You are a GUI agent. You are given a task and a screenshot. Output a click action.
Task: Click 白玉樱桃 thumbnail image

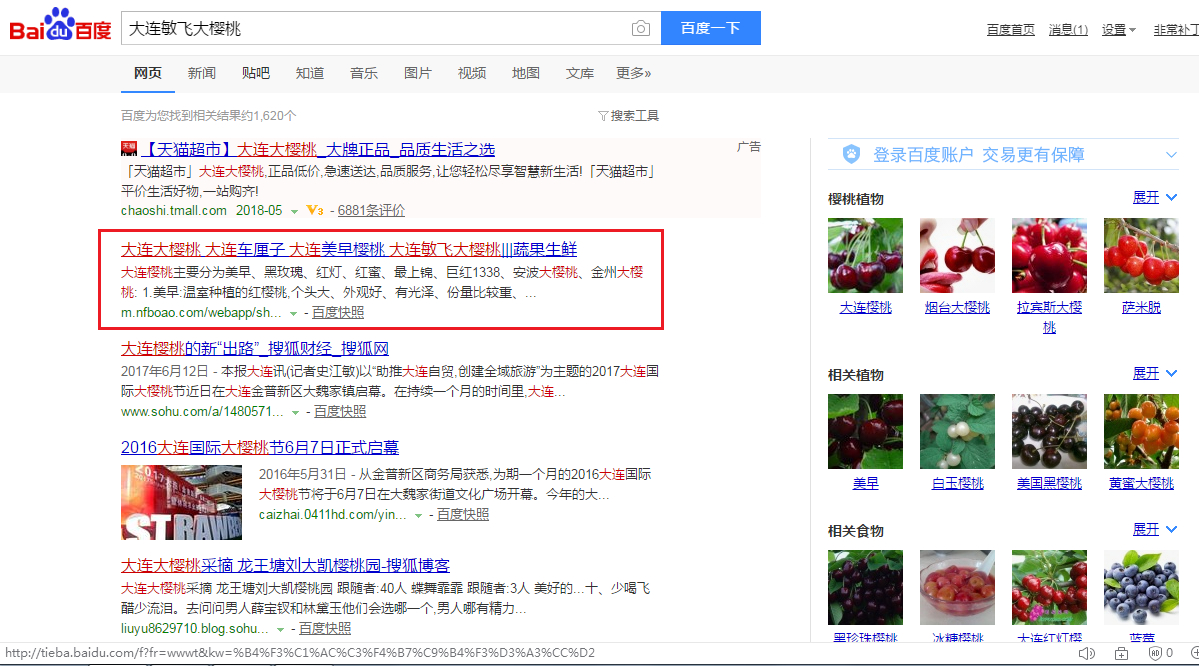tap(957, 431)
